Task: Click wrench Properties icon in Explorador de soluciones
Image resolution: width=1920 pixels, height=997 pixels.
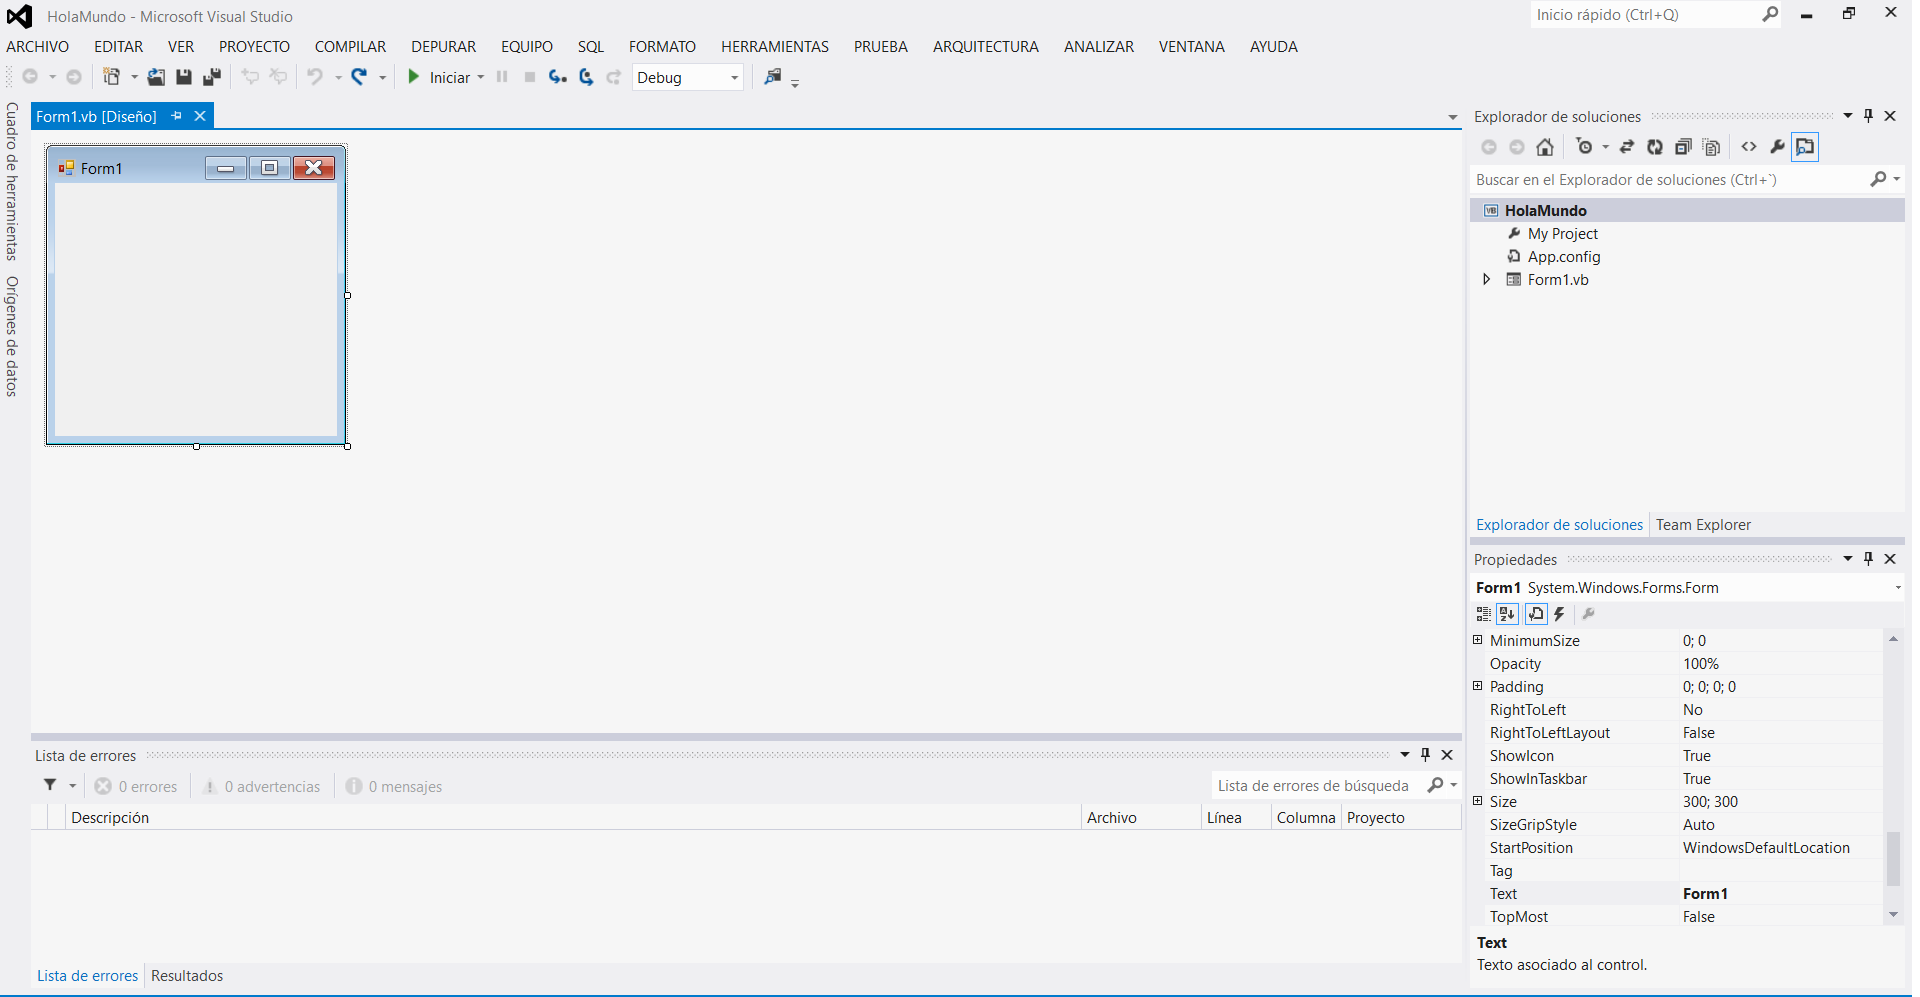Action: [x=1777, y=147]
